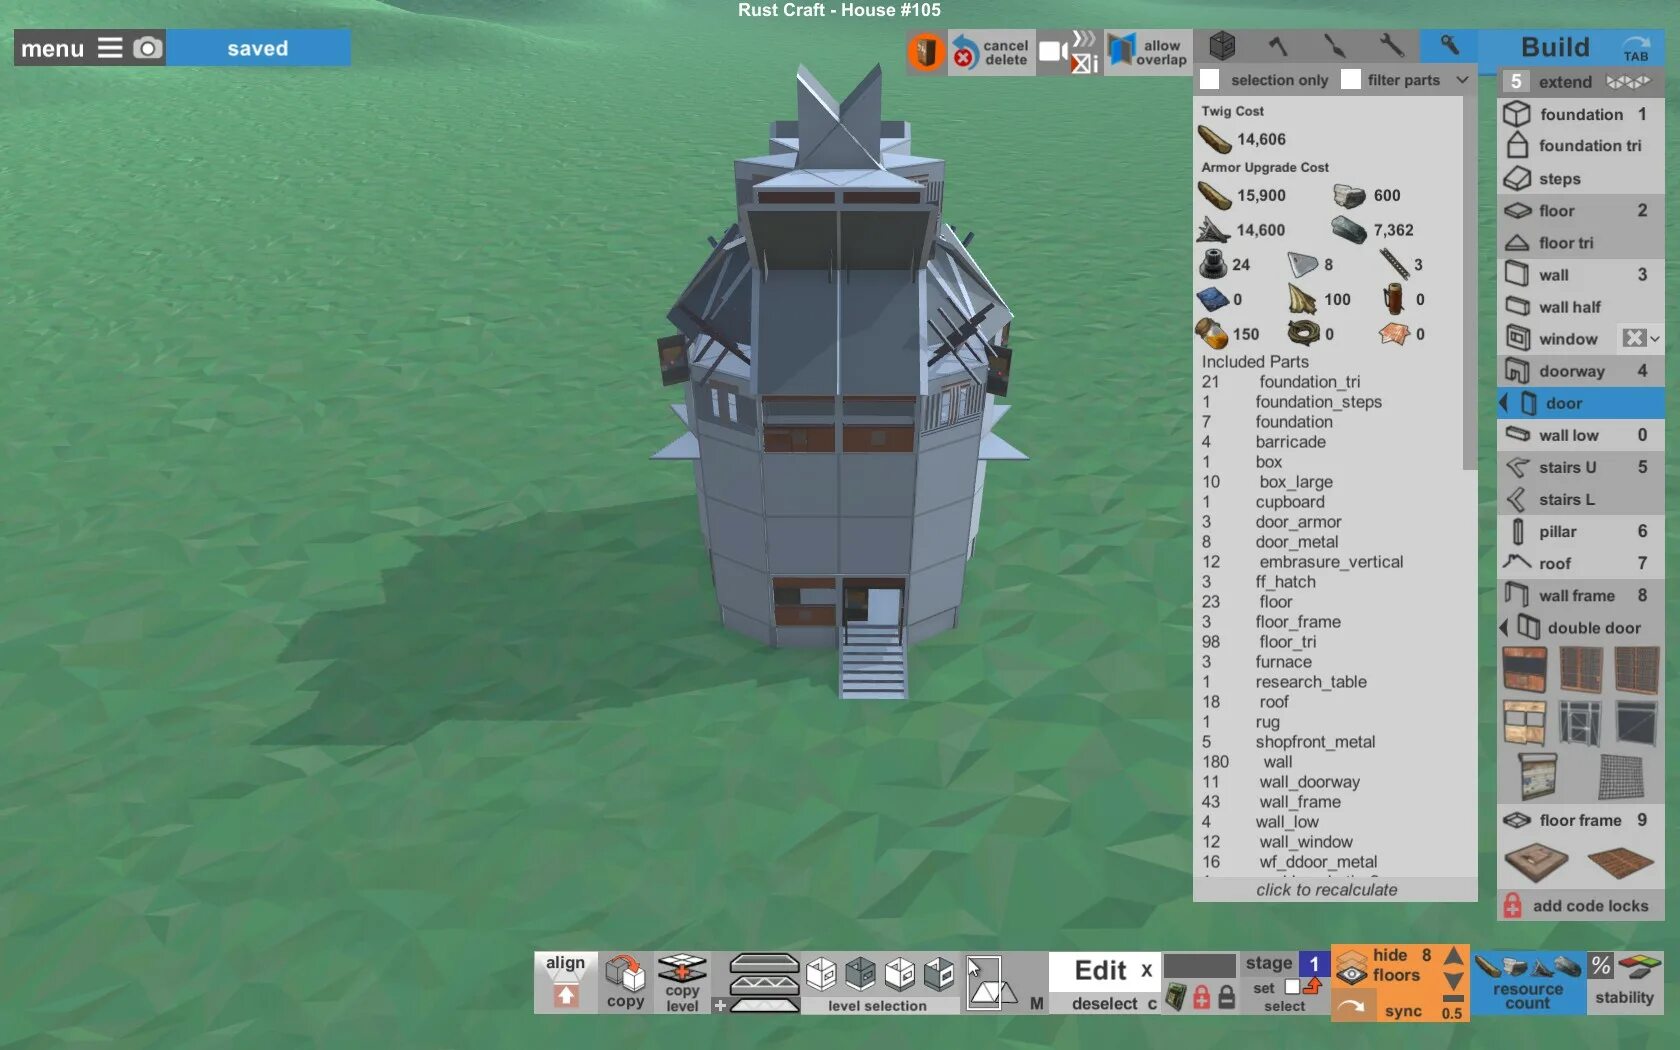Click the sync curved arrow button

click(1351, 1005)
